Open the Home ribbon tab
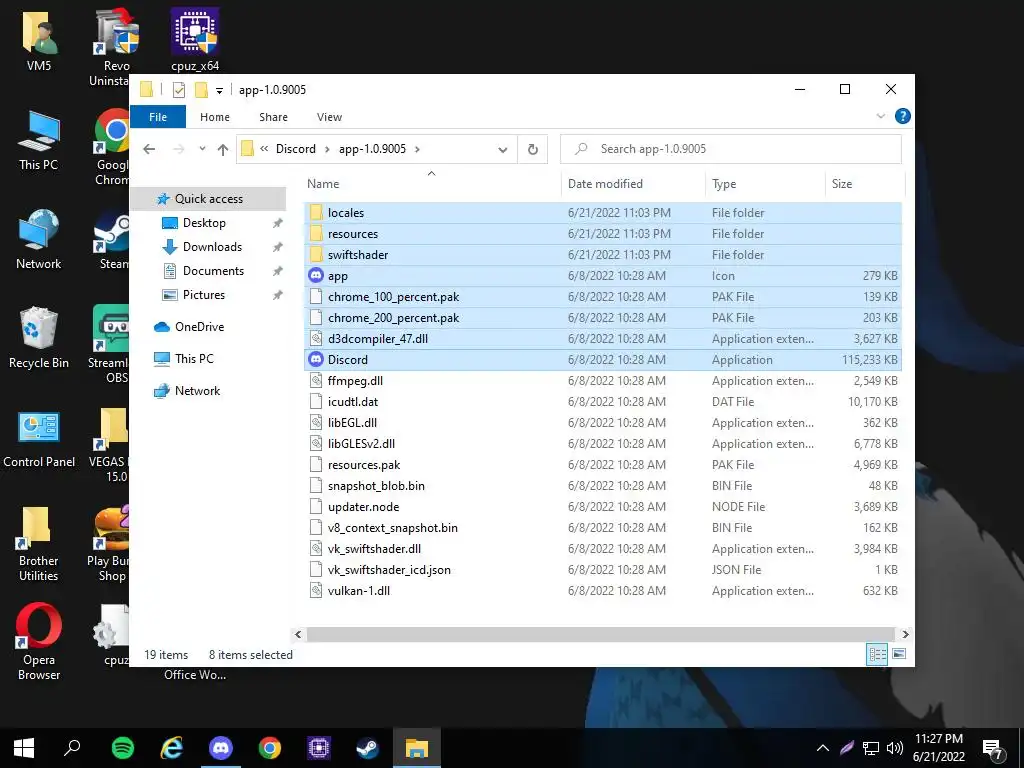This screenshot has width=1024, height=768. click(x=215, y=117)
